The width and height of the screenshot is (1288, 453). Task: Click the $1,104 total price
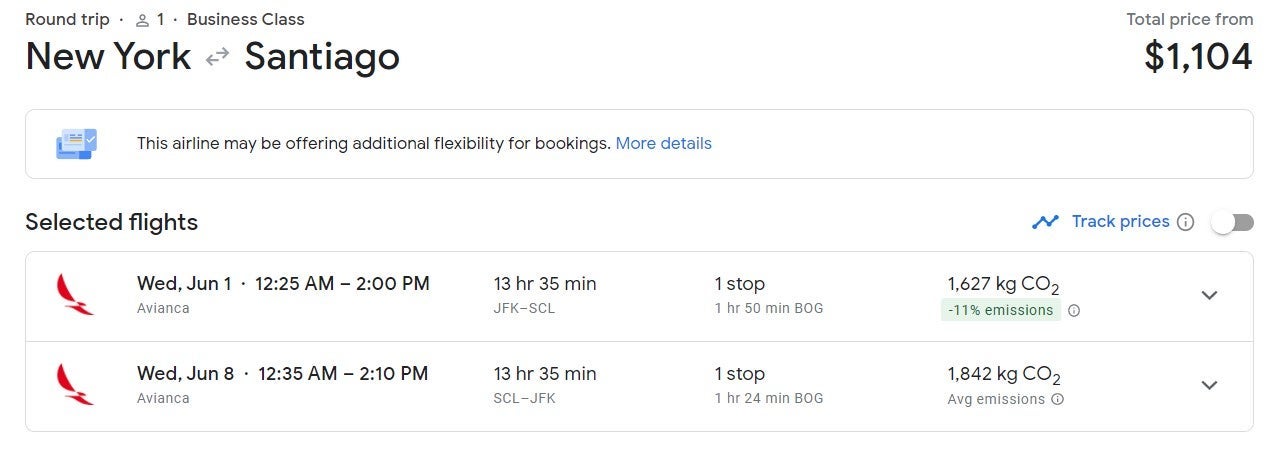1198,56
